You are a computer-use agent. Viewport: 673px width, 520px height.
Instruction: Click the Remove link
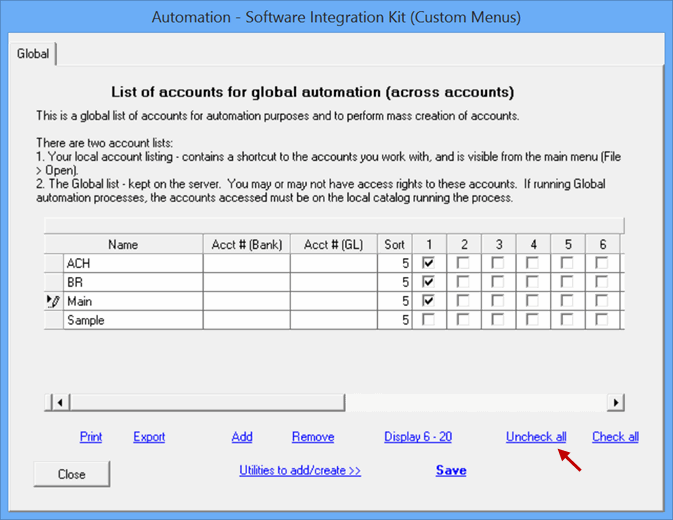[313, 437]
